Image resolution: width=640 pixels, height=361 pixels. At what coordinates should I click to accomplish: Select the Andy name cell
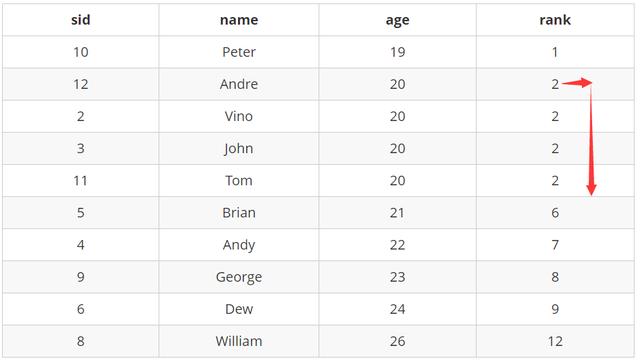click(x=239, y=245)
